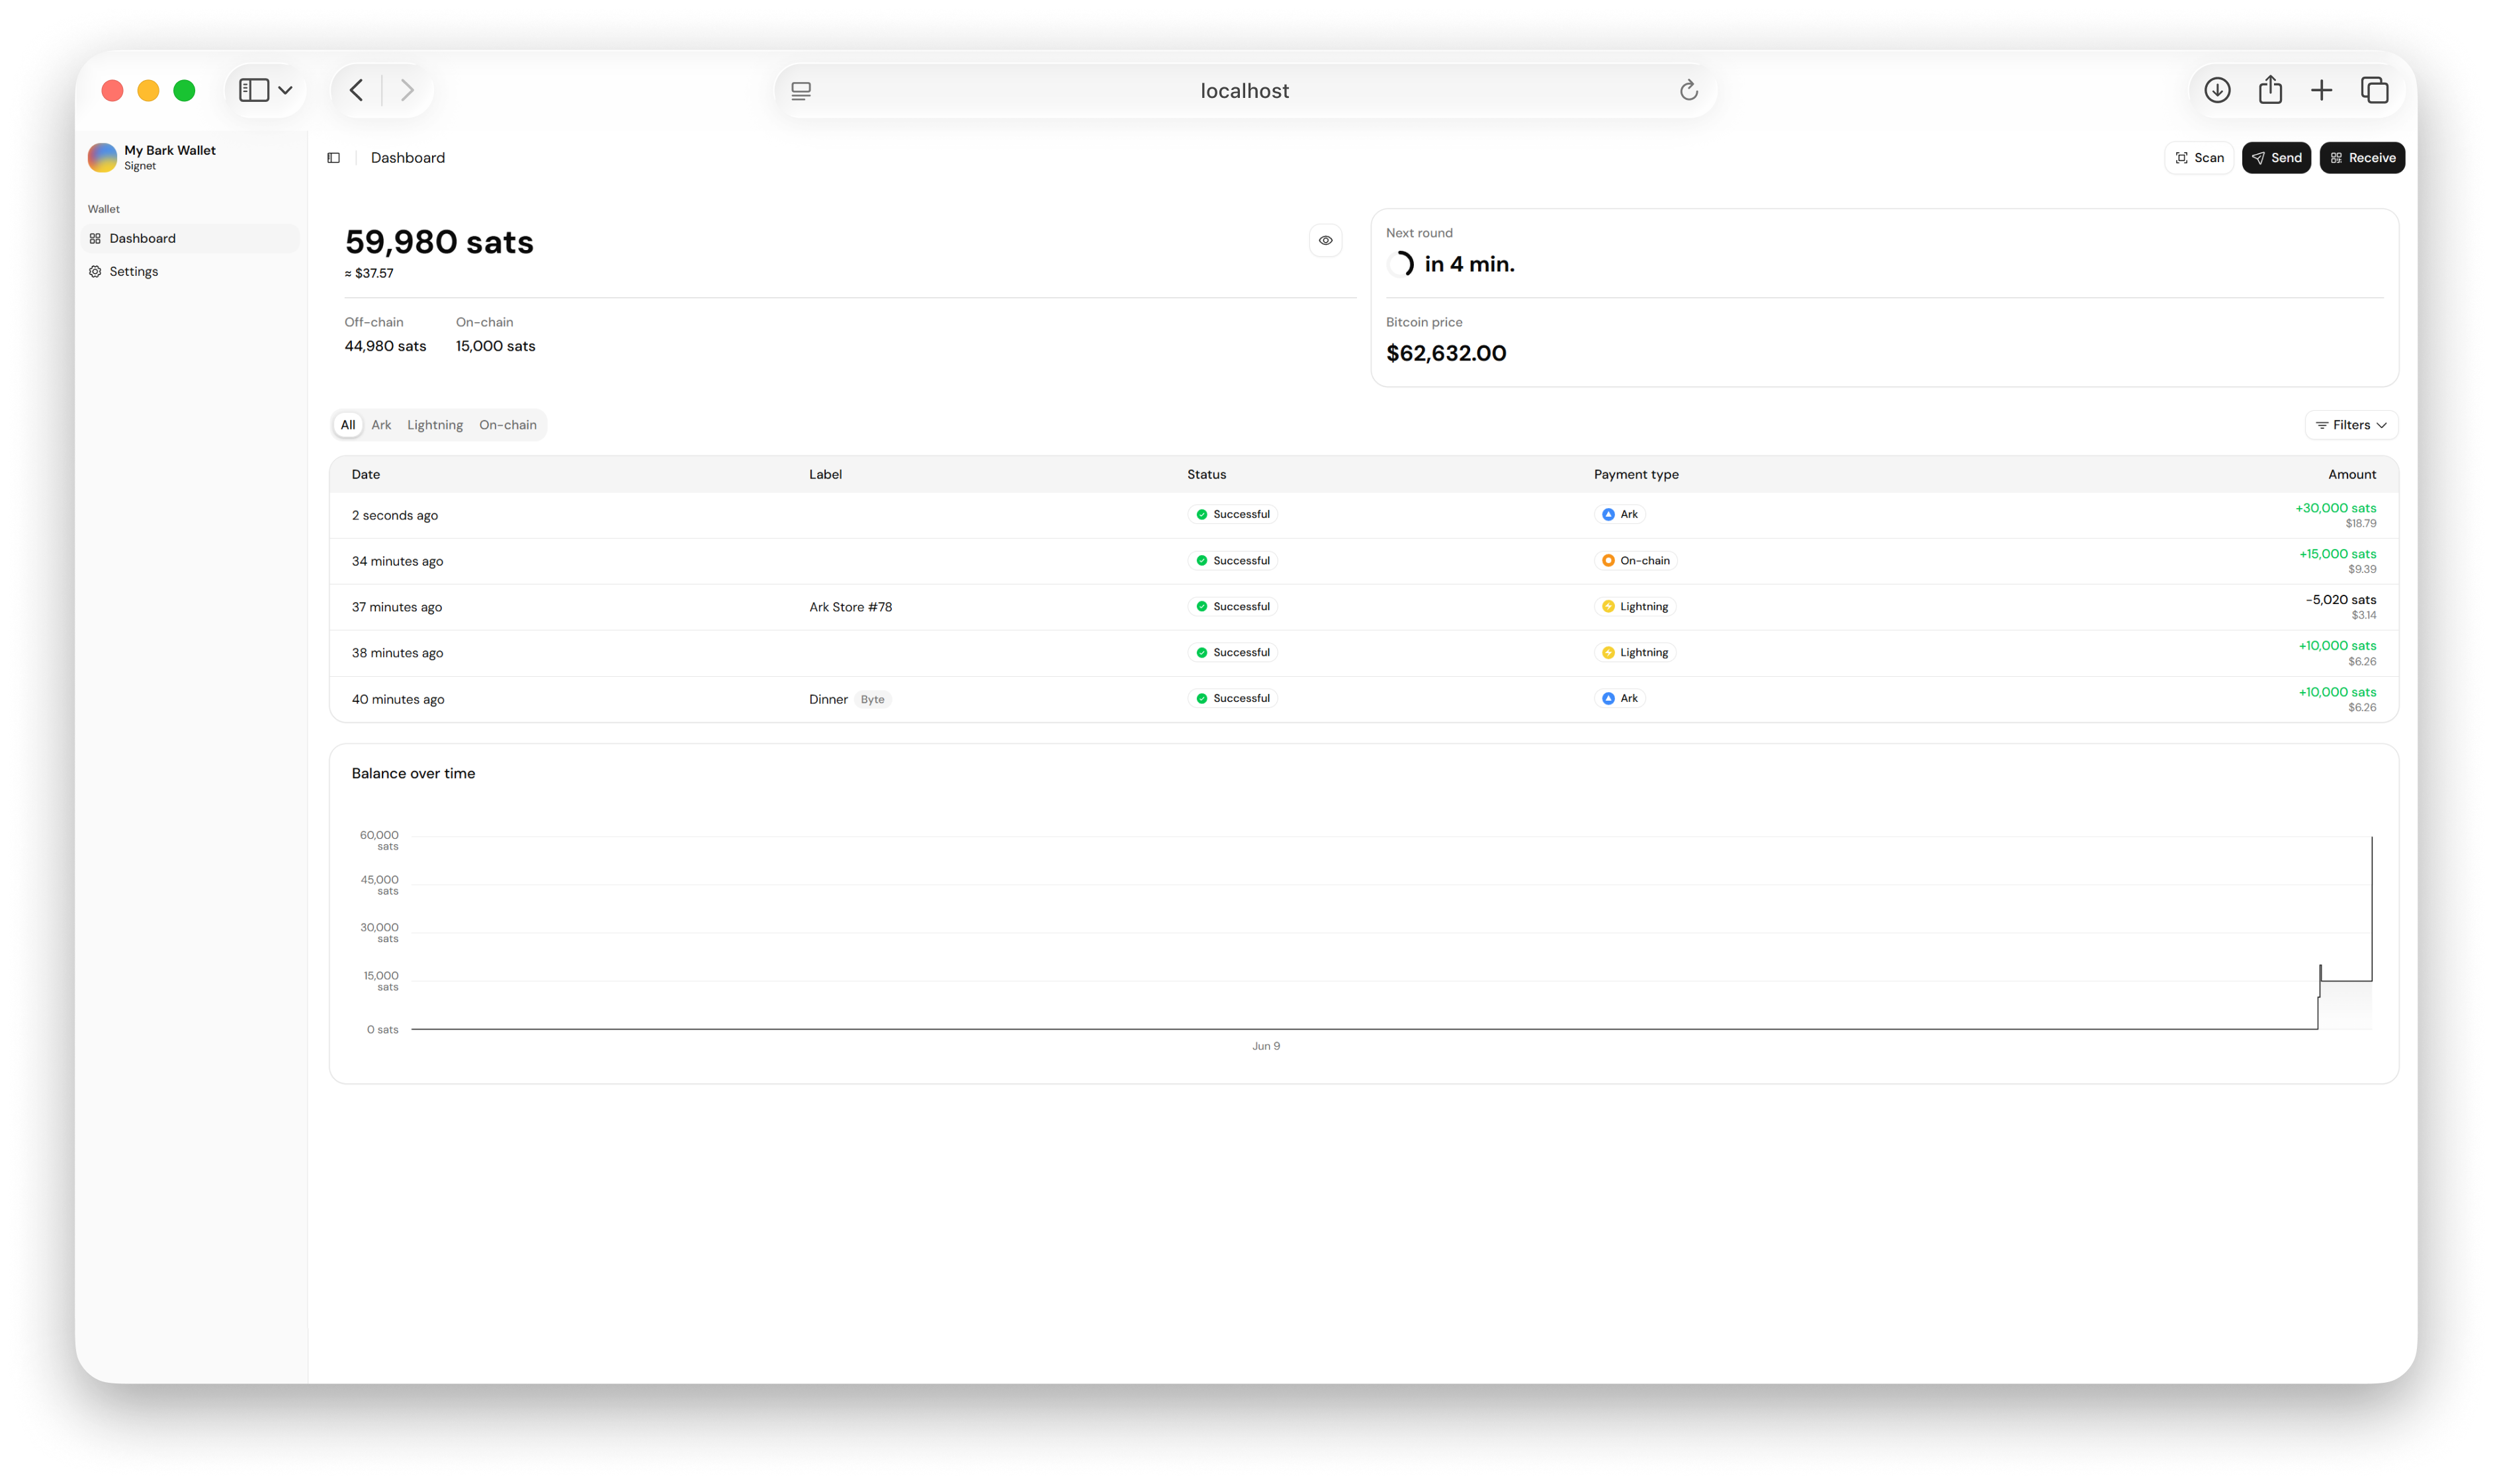This screenshot has width=2493, height=1484.
Task: Switch to the On-chain tab
Action: 508,425
